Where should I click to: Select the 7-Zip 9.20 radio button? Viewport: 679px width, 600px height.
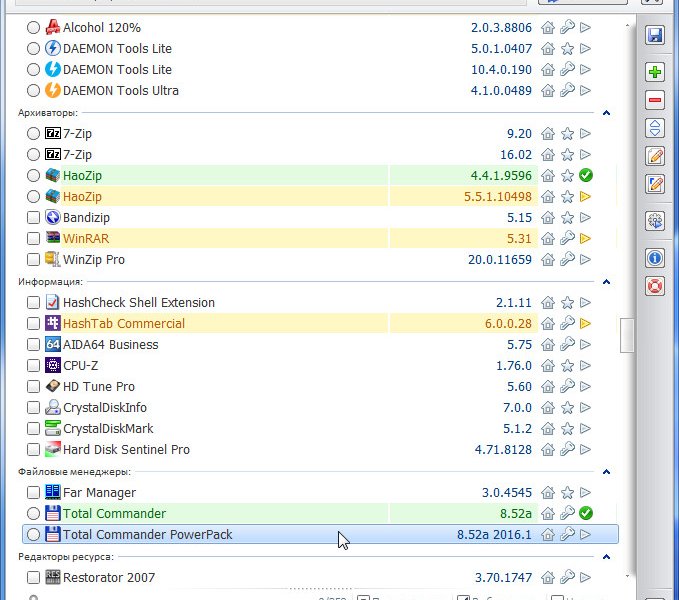point(33,133)
